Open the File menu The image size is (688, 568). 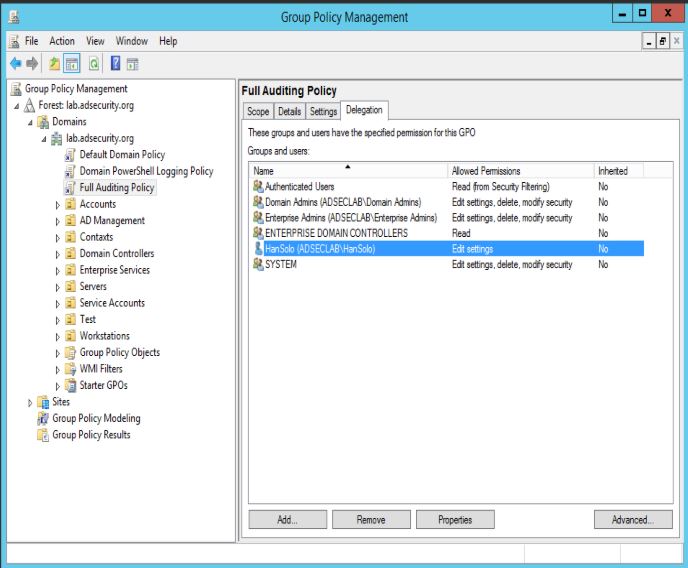pos(32,41)
